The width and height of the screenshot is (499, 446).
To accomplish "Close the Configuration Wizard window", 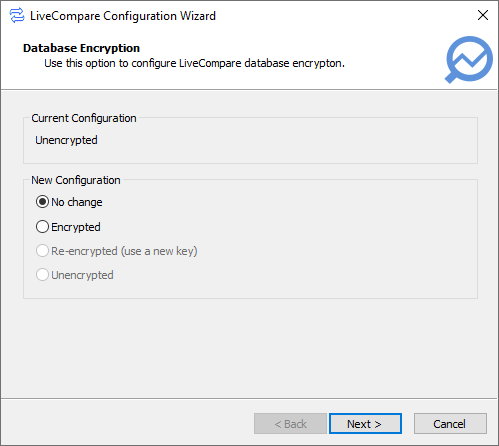I will (x=483, y=15).
